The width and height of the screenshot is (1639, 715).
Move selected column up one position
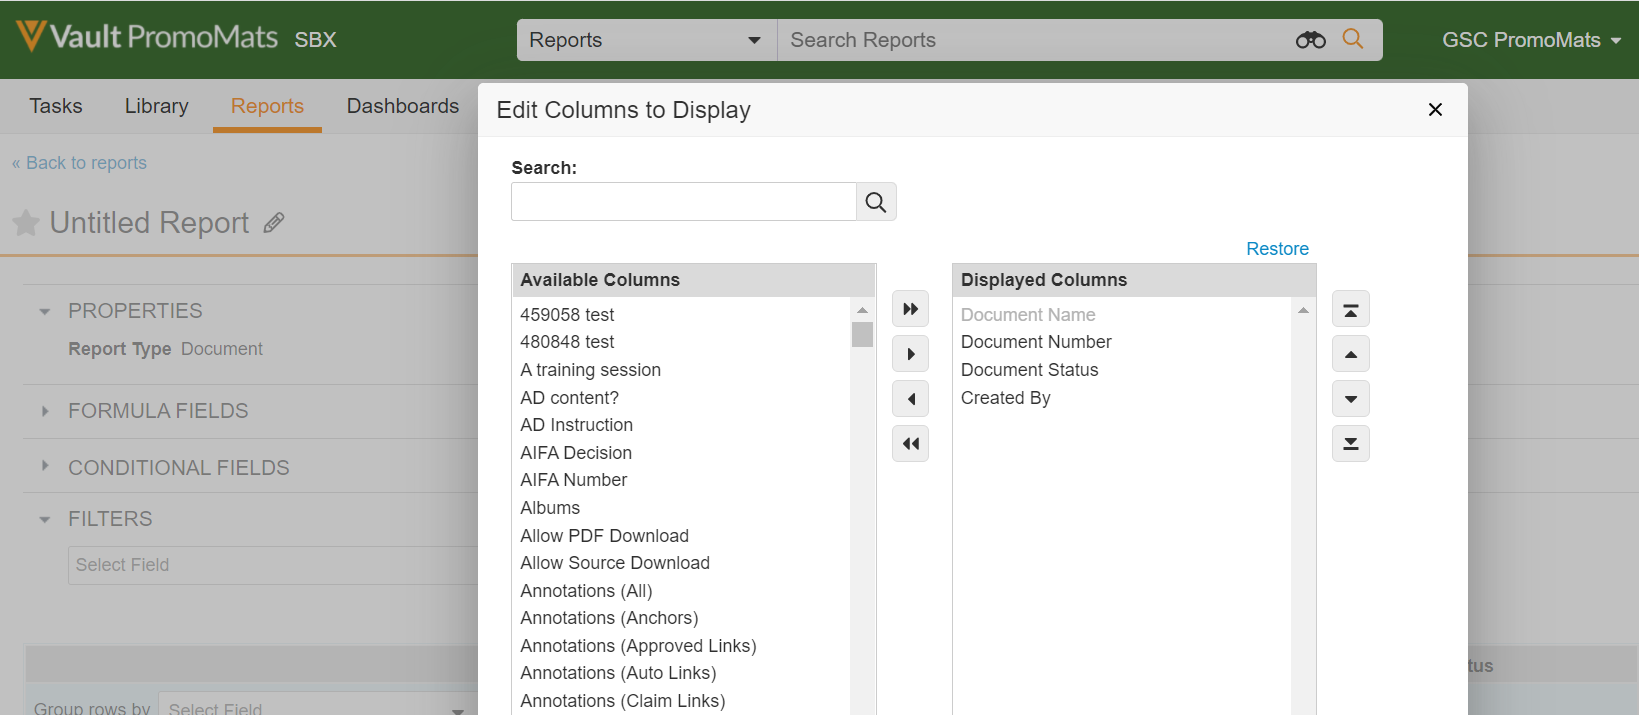(1350, 354)
